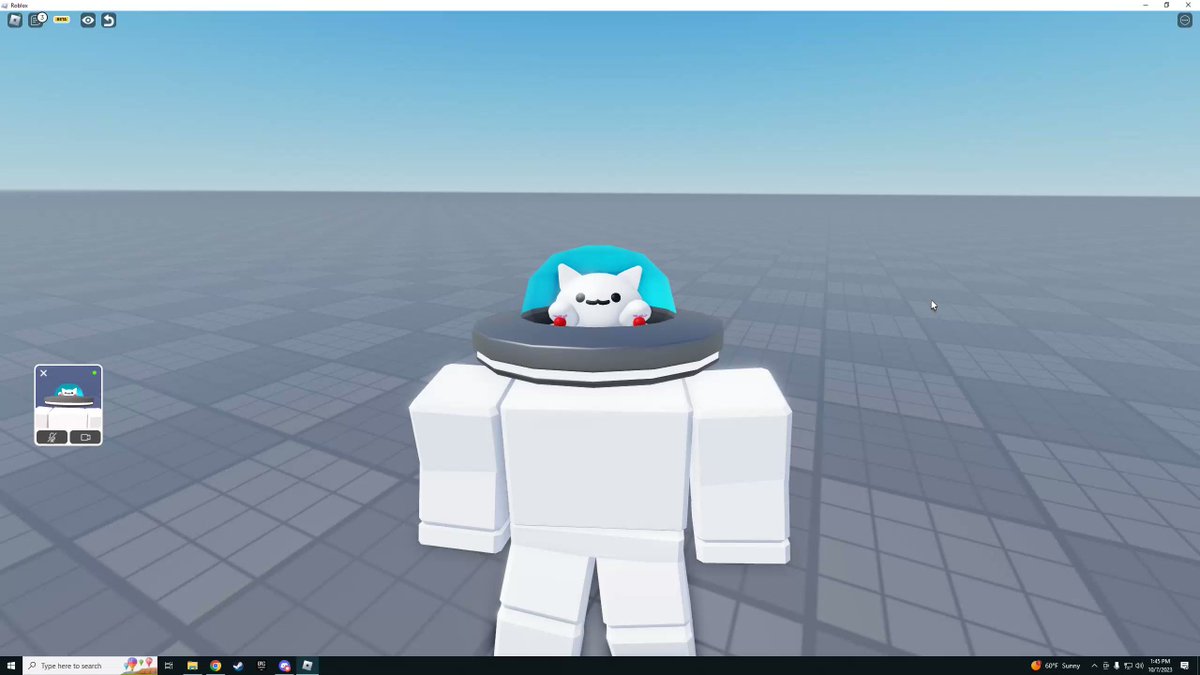Open File Explorer from the taskbar

pos(192,665)
